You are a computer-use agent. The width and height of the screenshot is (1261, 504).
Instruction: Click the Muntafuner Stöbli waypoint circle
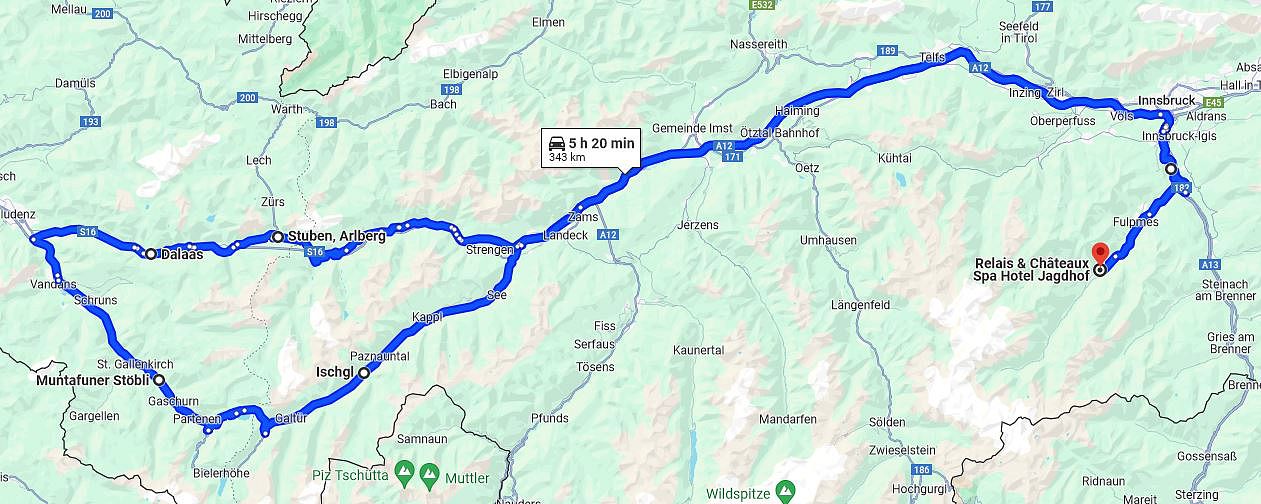159,380
